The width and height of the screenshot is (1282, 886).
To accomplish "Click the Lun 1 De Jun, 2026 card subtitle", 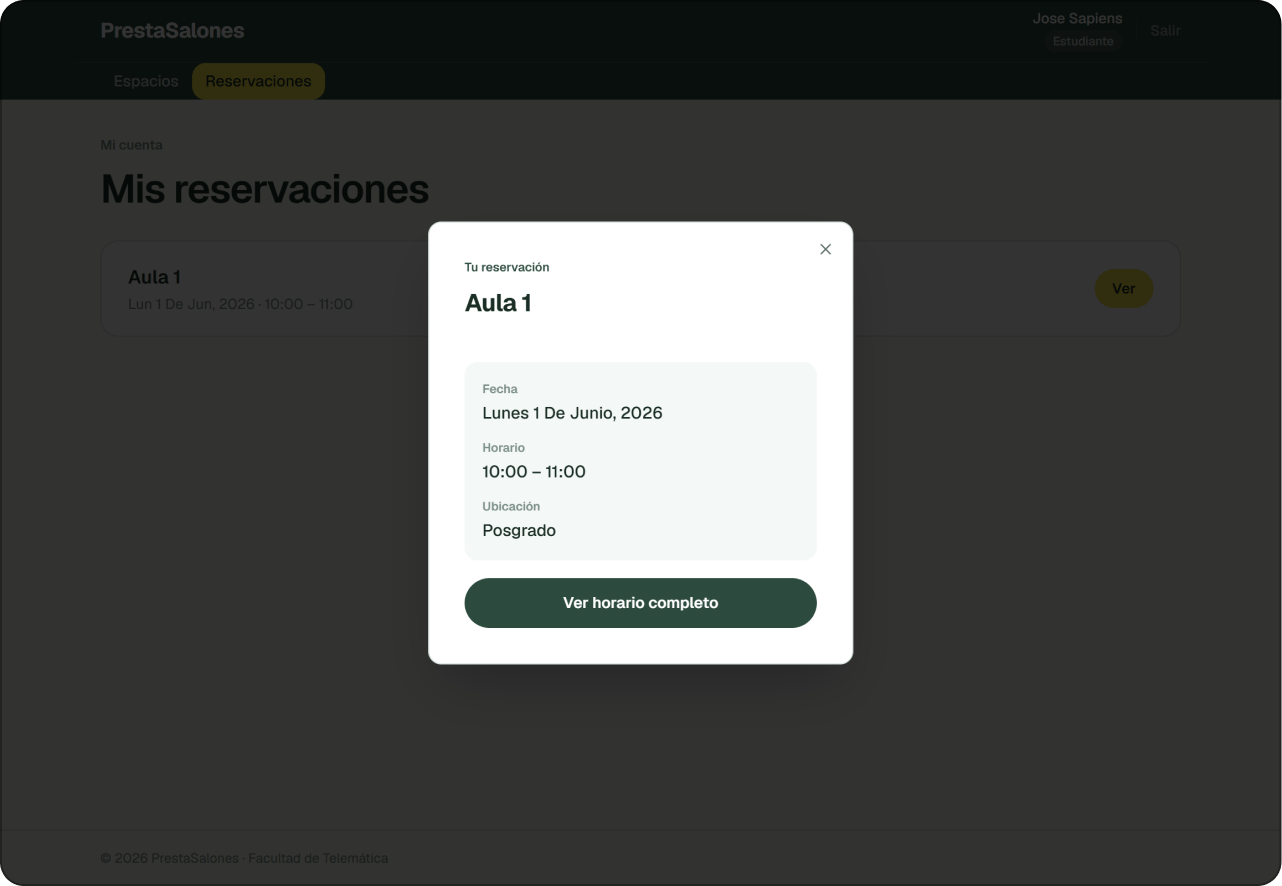I will pos(240,304).
